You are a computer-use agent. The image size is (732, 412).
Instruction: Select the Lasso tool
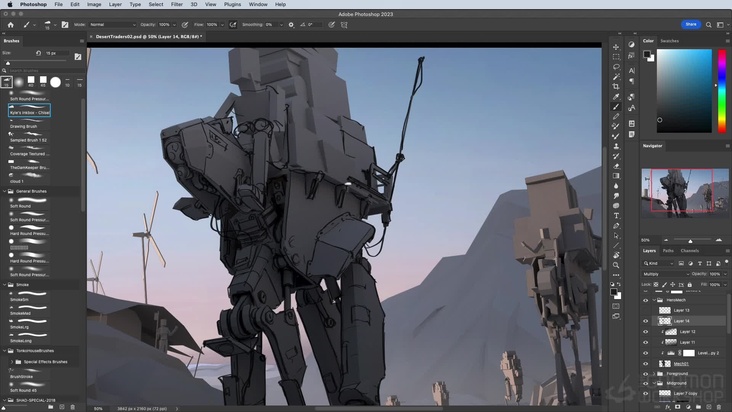click(x=616, y=67)
